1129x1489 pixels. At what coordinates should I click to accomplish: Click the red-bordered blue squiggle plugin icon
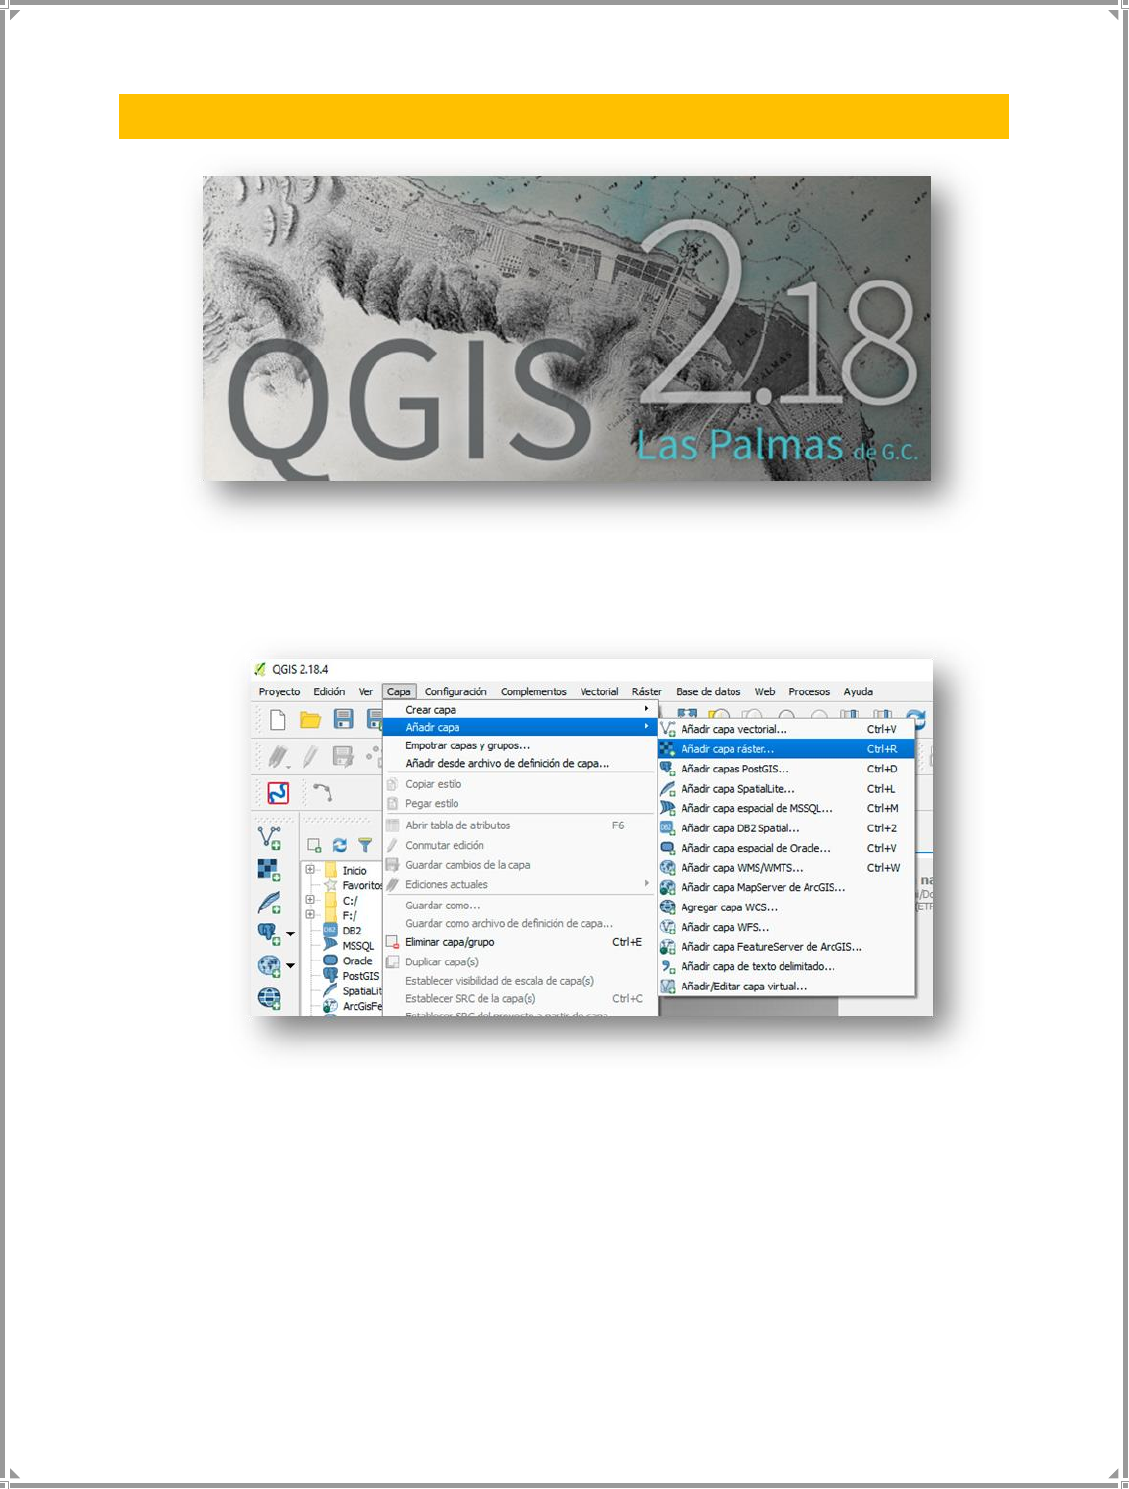(278, 793)
